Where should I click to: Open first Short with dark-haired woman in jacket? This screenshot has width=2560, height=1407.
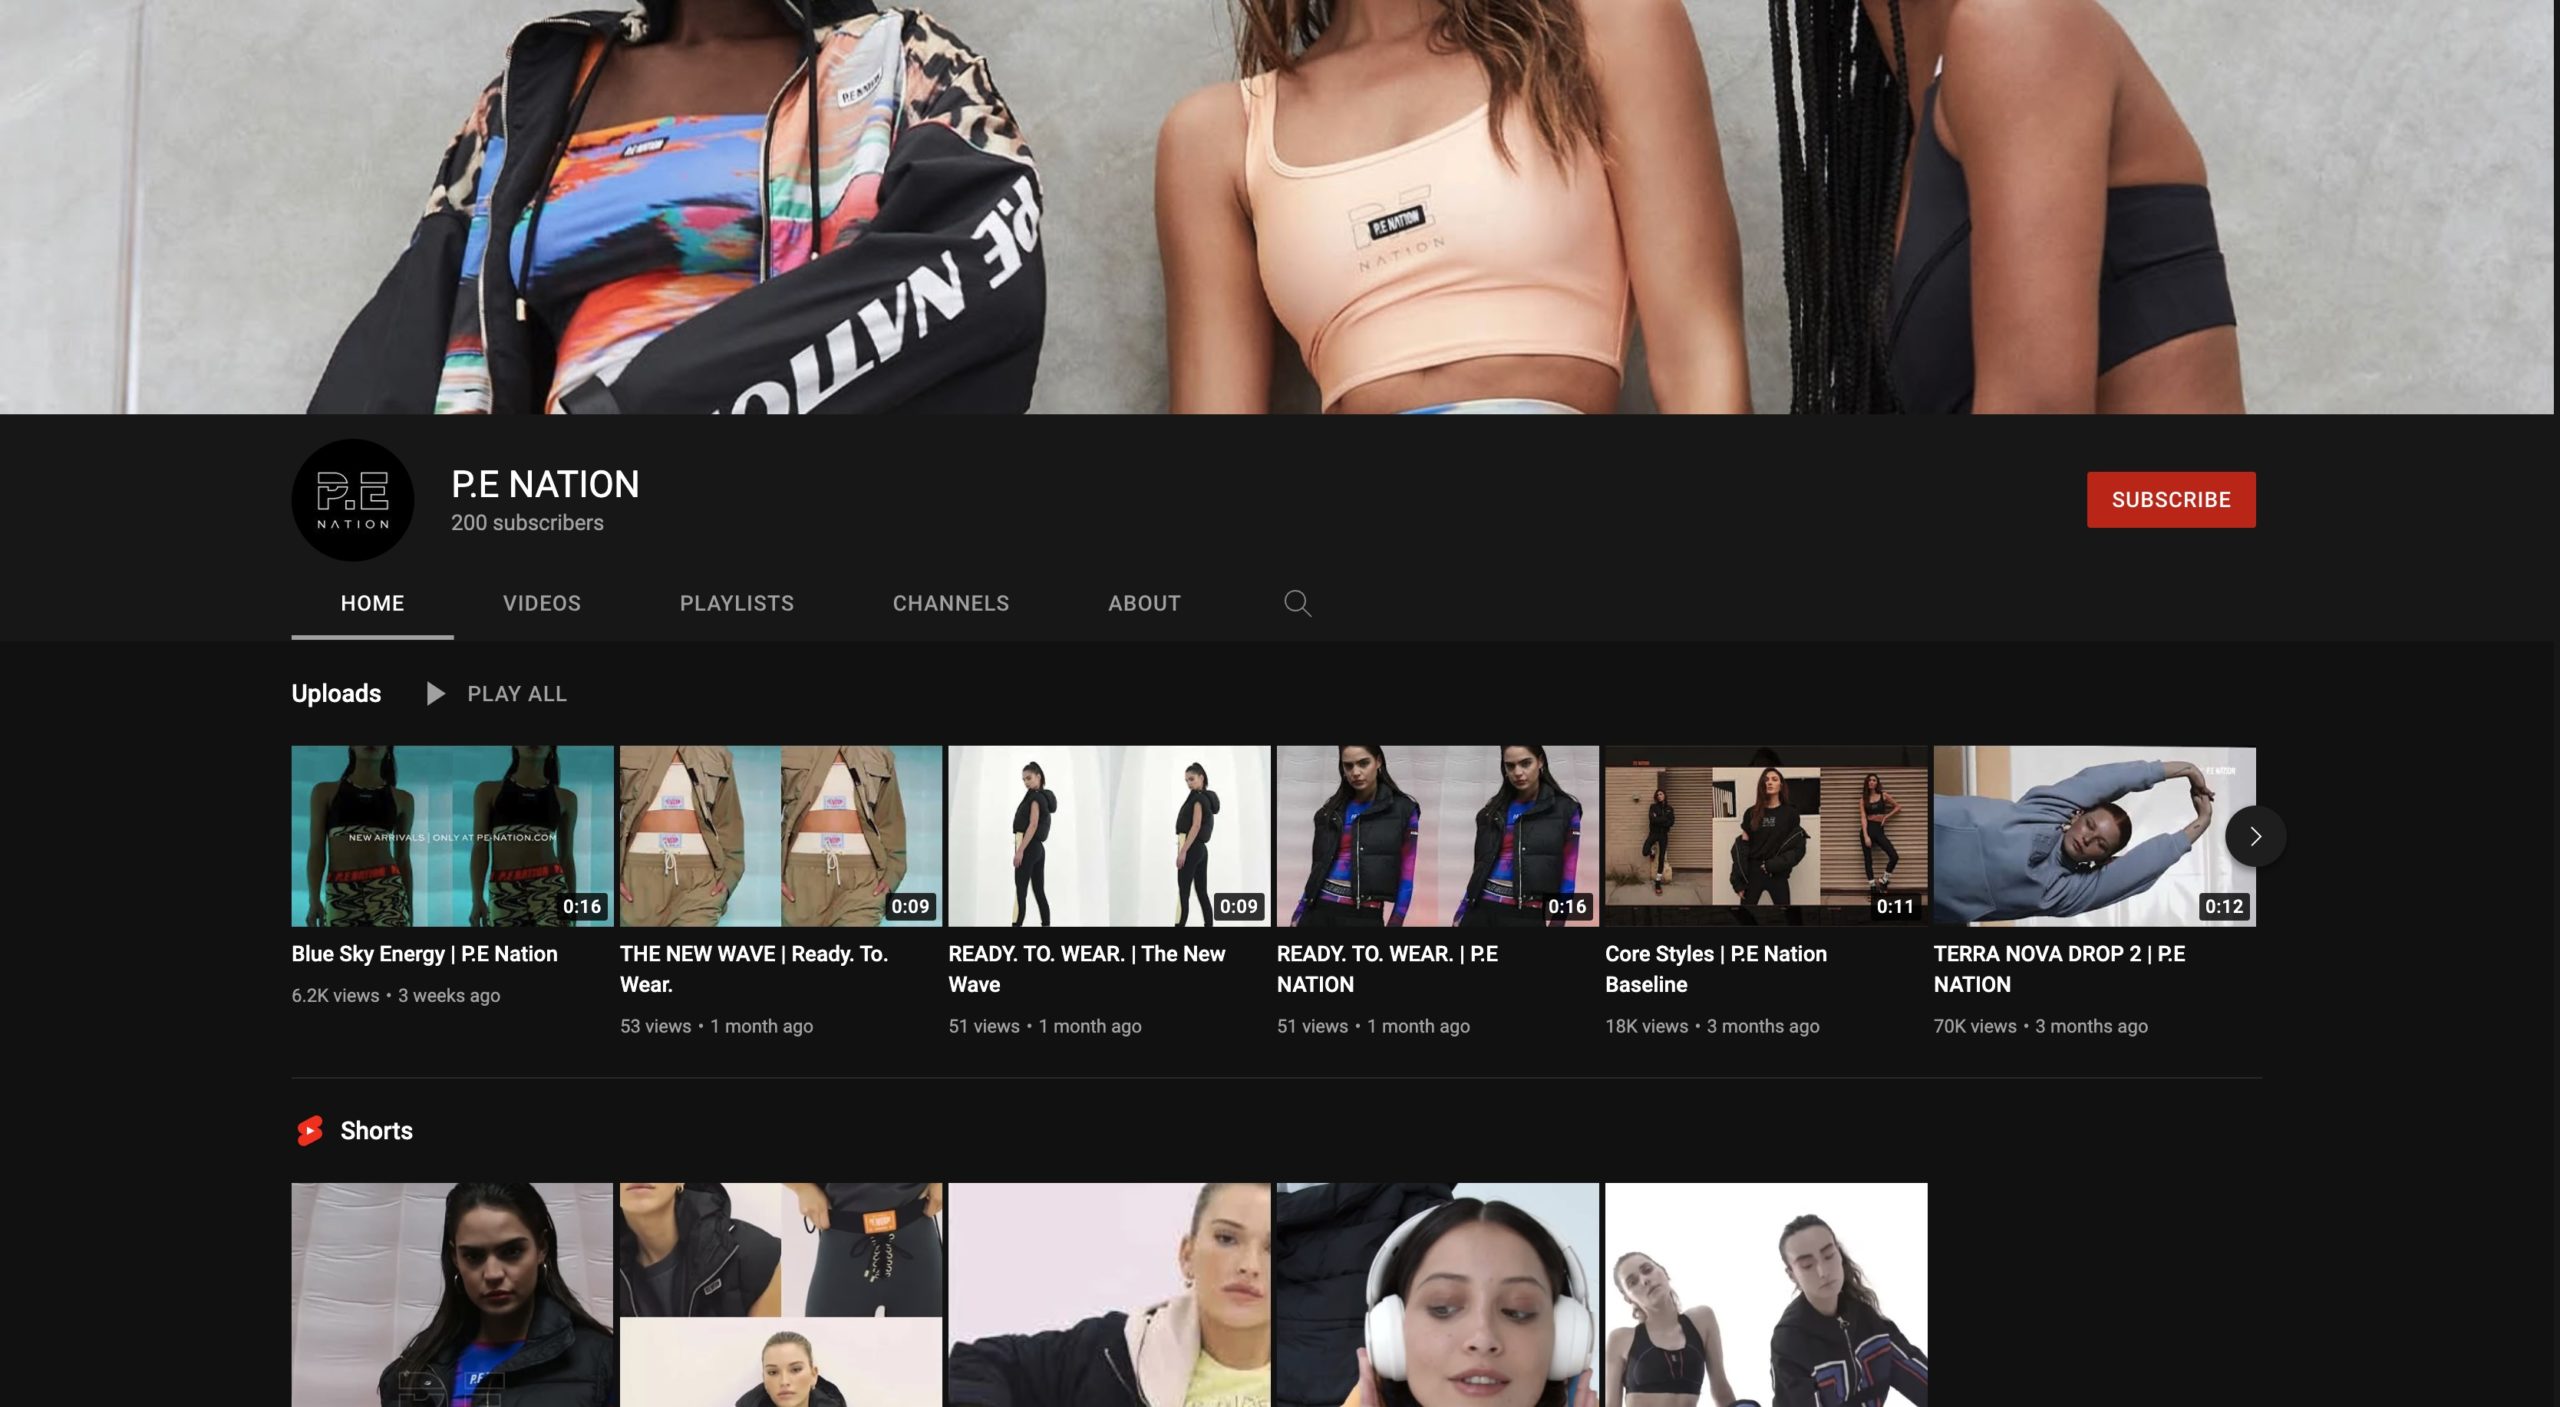tap(452, 1295)
